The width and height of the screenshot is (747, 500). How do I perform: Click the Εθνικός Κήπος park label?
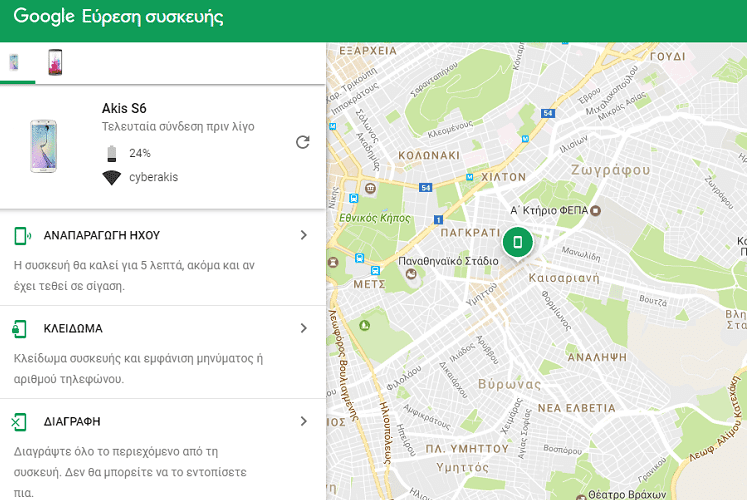pos(374,218)
